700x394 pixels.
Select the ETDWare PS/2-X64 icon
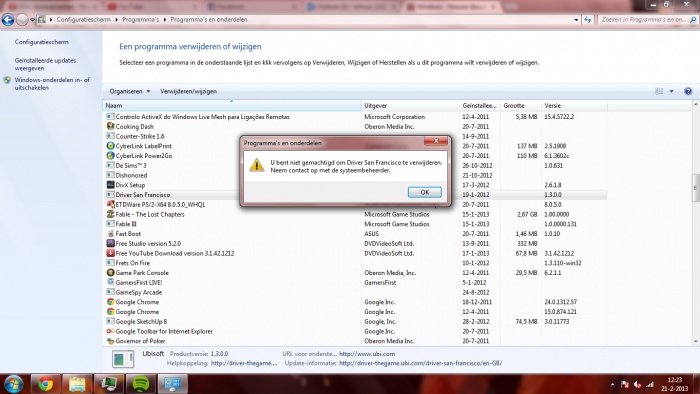tap(110, 204)
